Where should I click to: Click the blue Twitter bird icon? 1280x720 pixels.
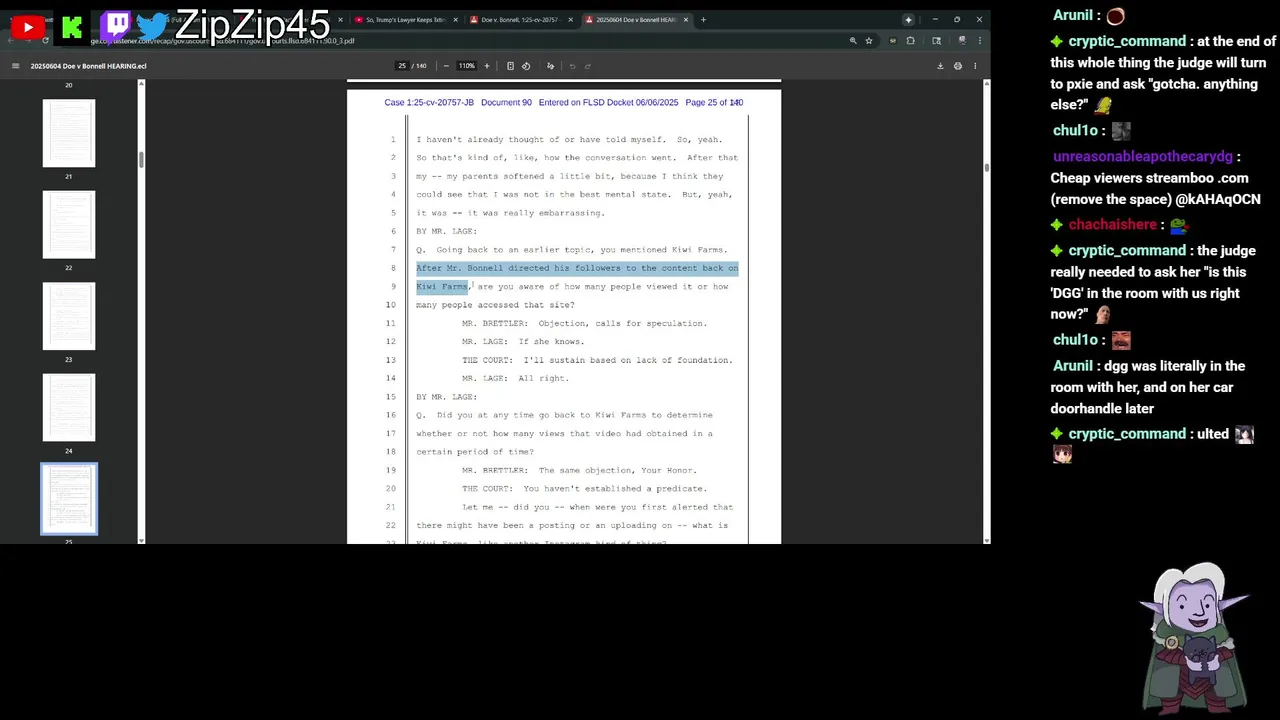152,26
